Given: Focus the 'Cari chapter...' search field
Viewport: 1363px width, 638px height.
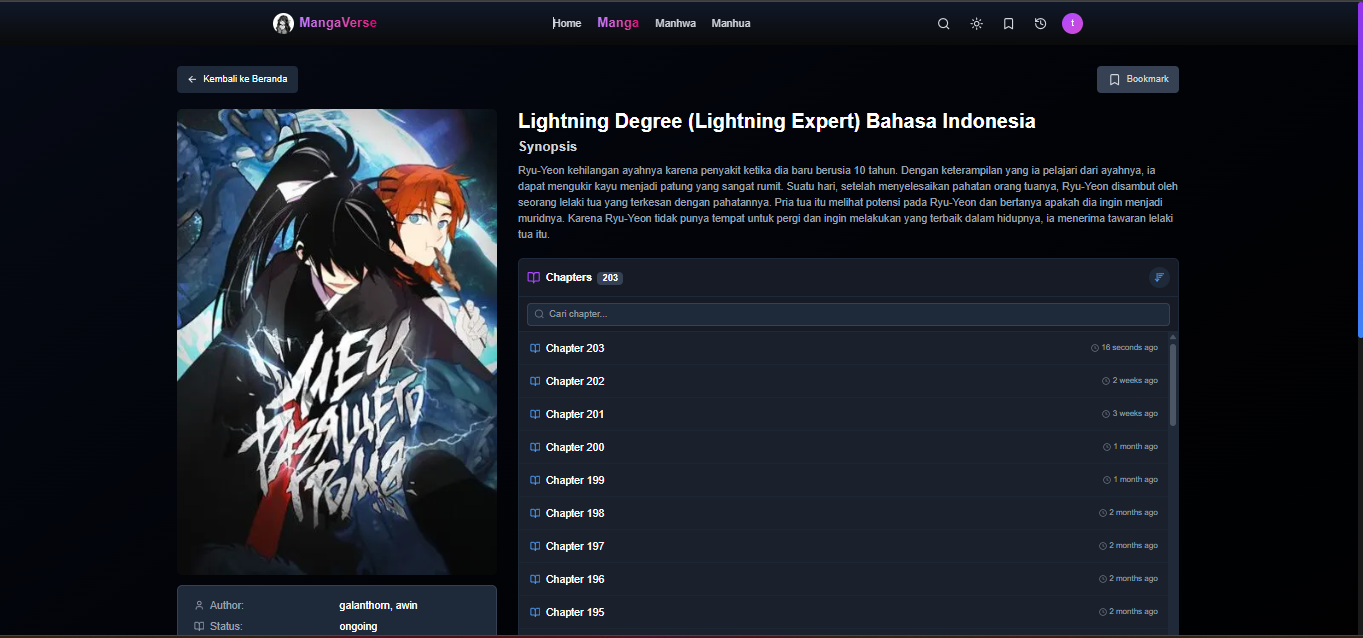Looking at the screenshot, I should coord(848,314).
